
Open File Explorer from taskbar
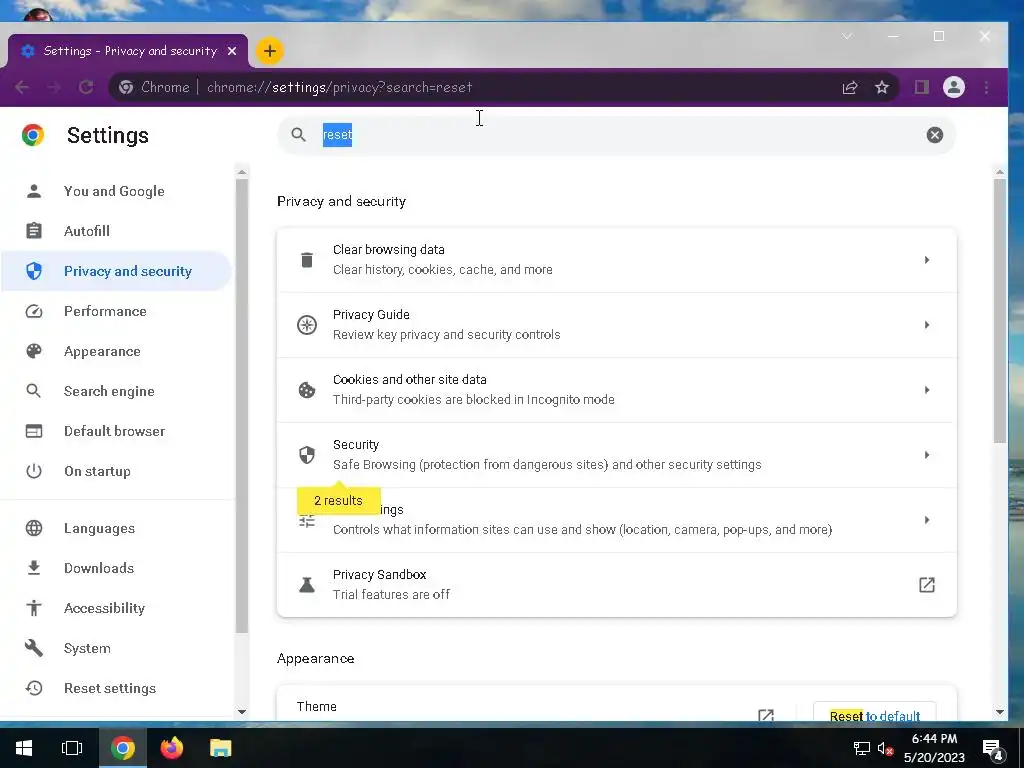221,748
